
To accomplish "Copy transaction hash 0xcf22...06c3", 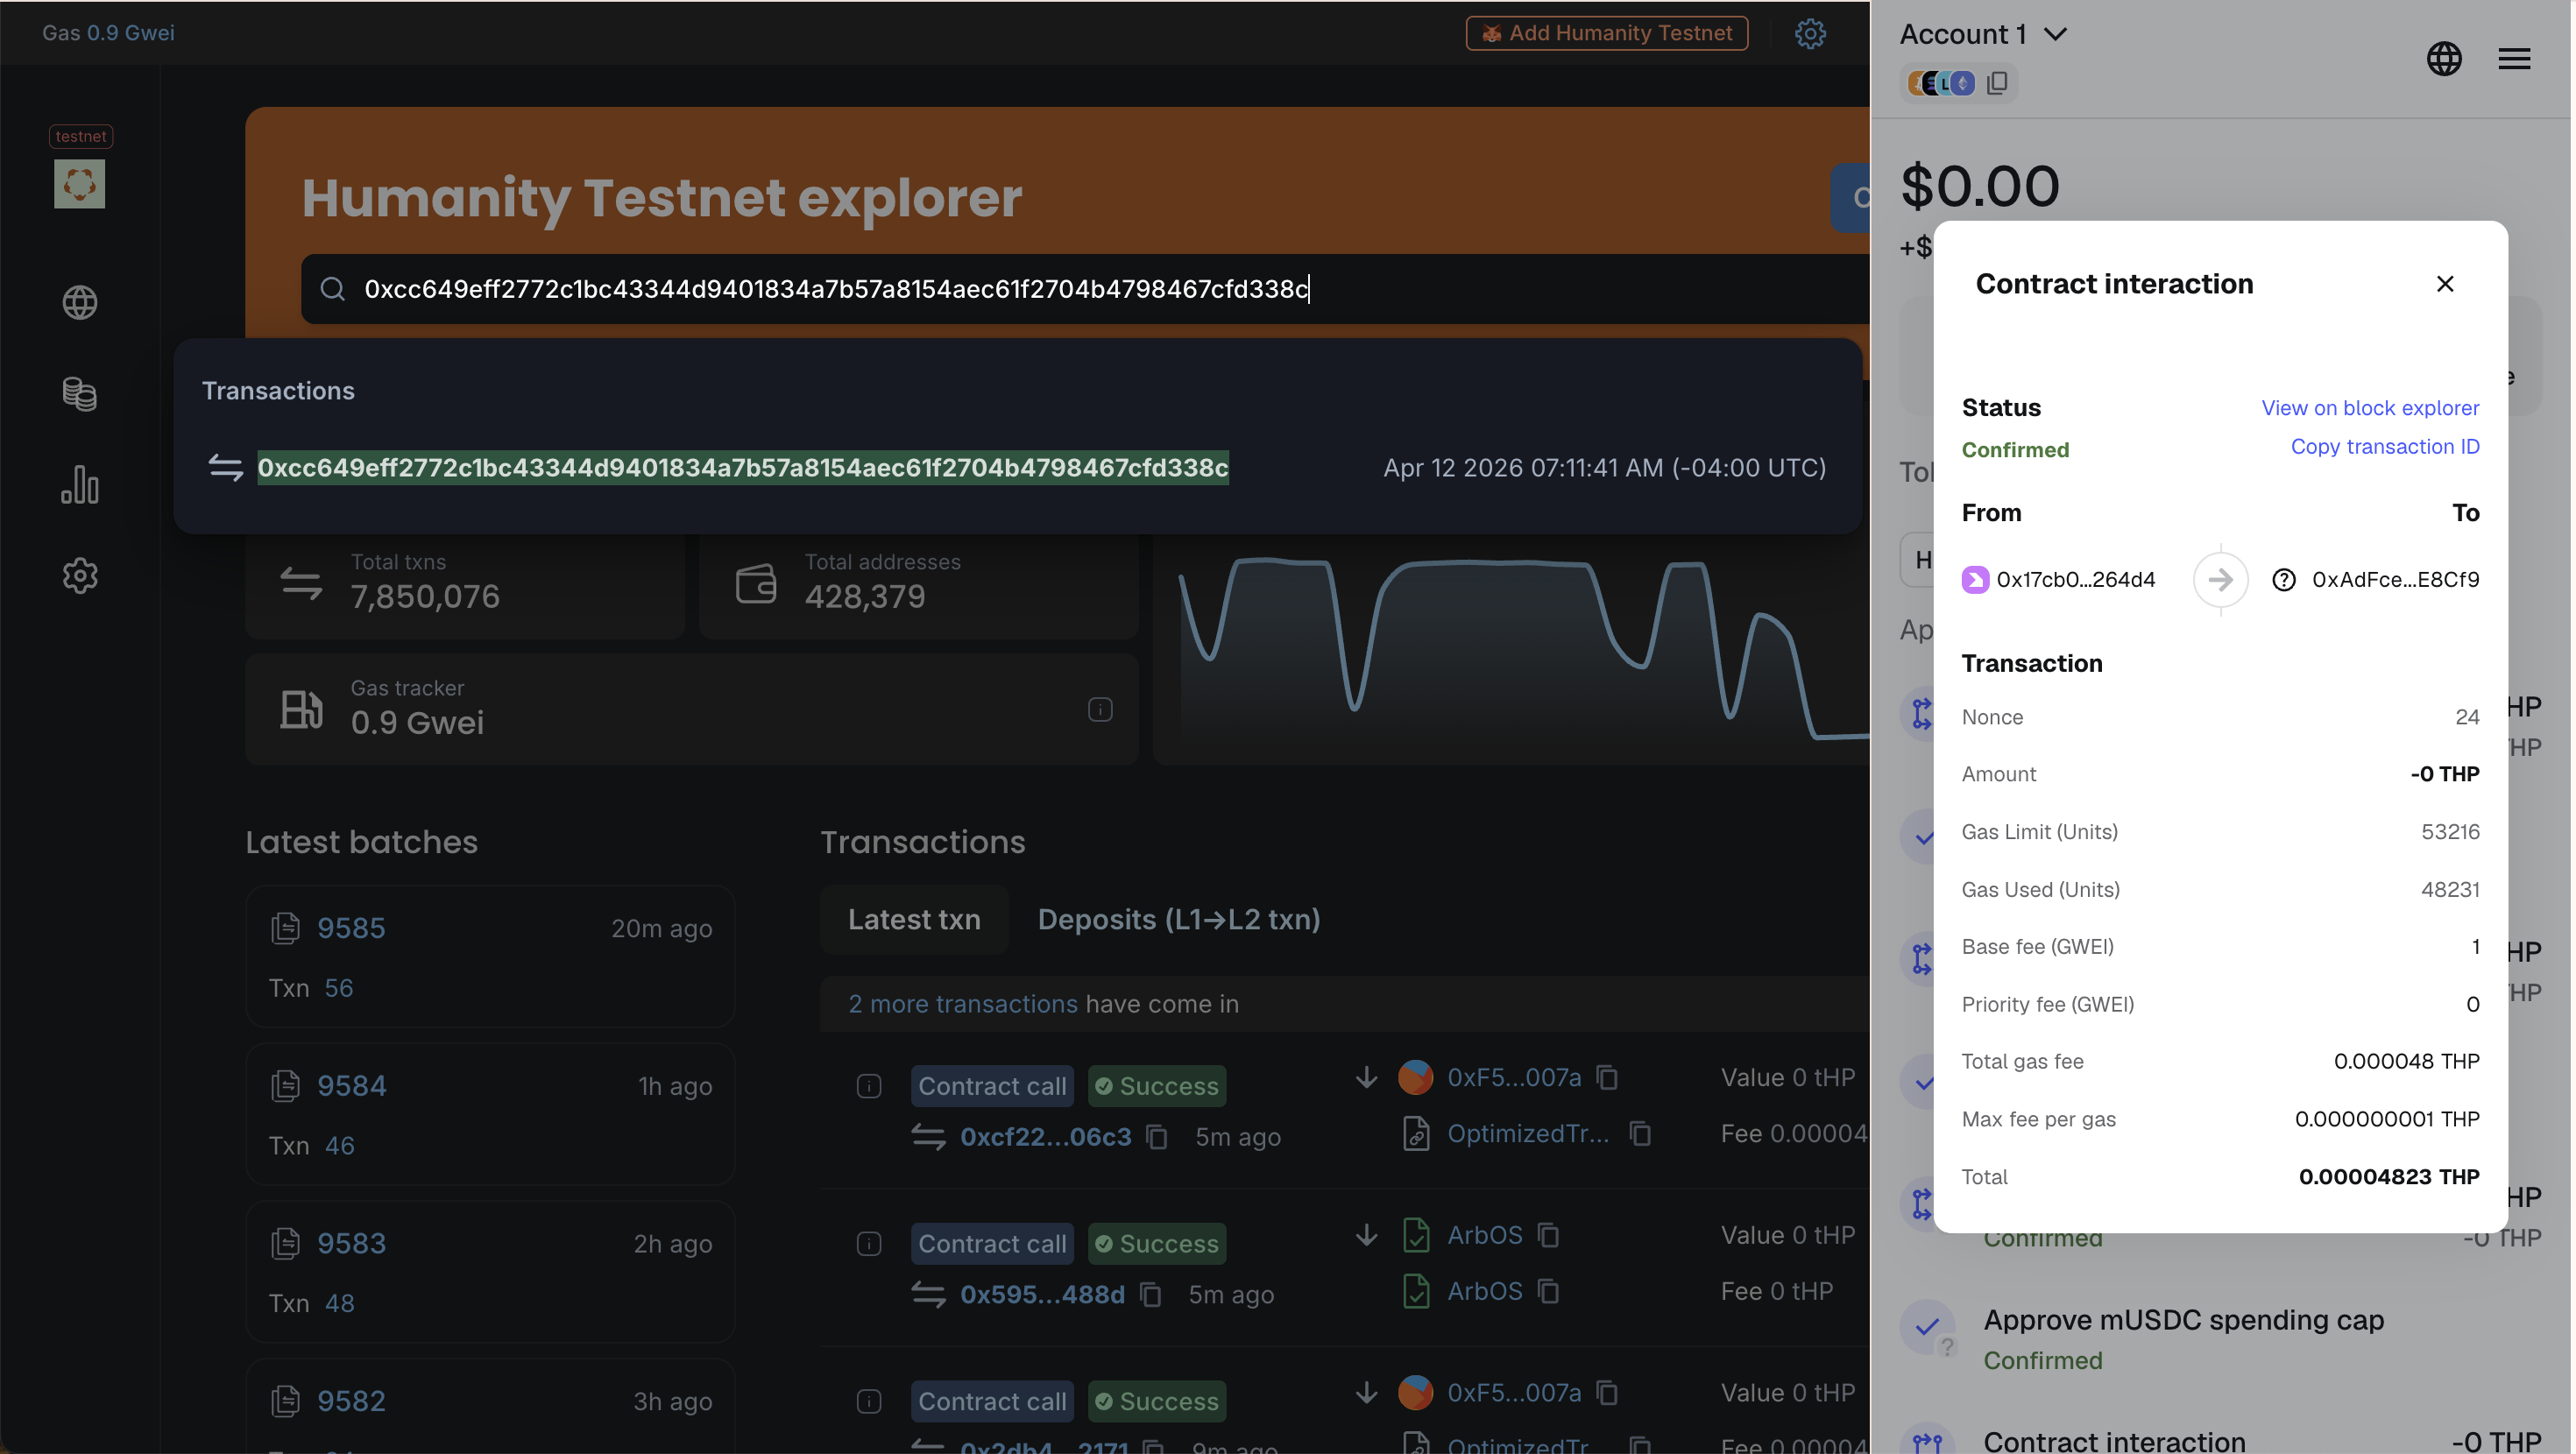I will (1157, 1137).
